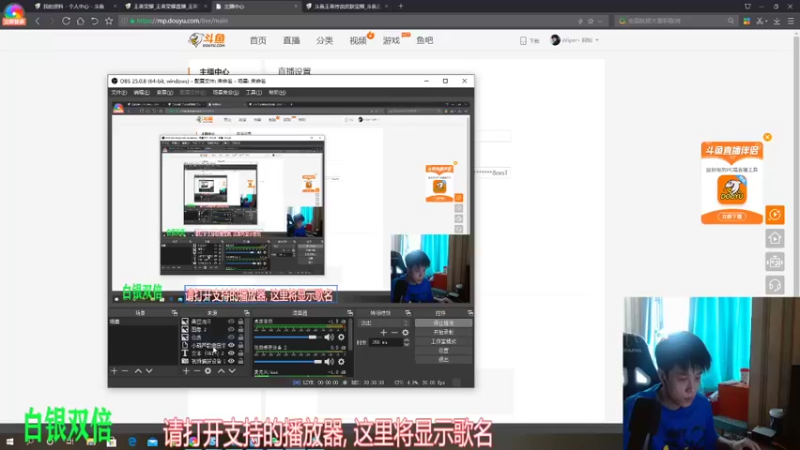This screenshot has width=800, height=450.
Task: Toggle lock on 文本 (GDI+) 2 source
Action: (240, 353)
